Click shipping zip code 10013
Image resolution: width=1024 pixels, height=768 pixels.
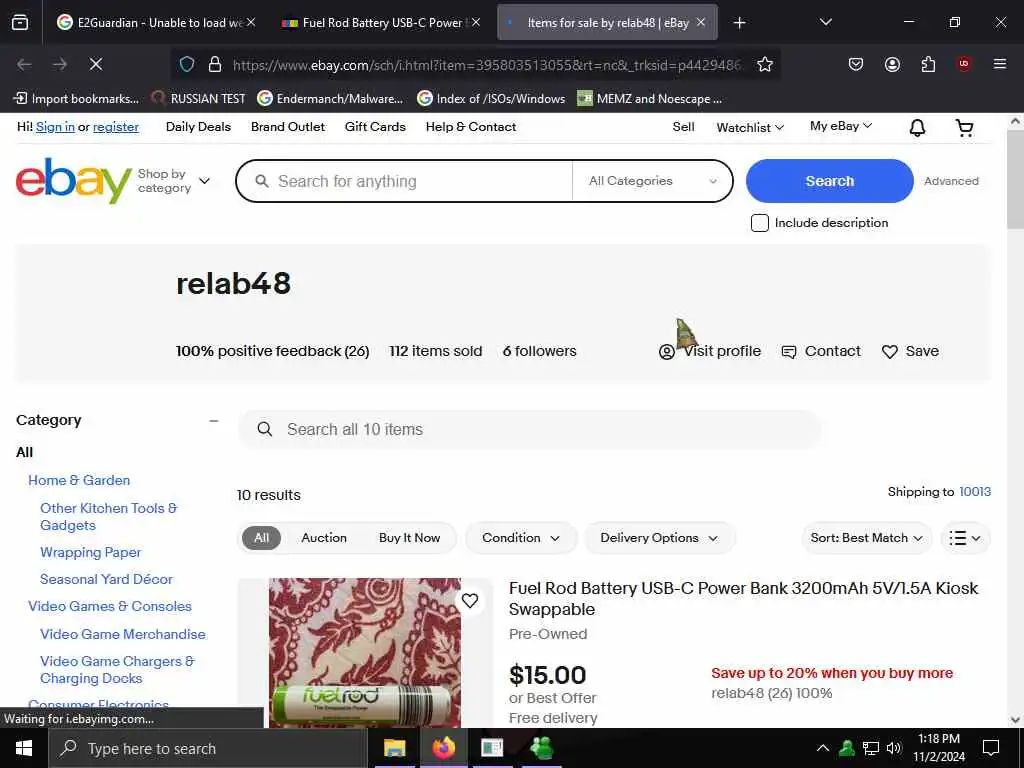[x=974, y=492]
